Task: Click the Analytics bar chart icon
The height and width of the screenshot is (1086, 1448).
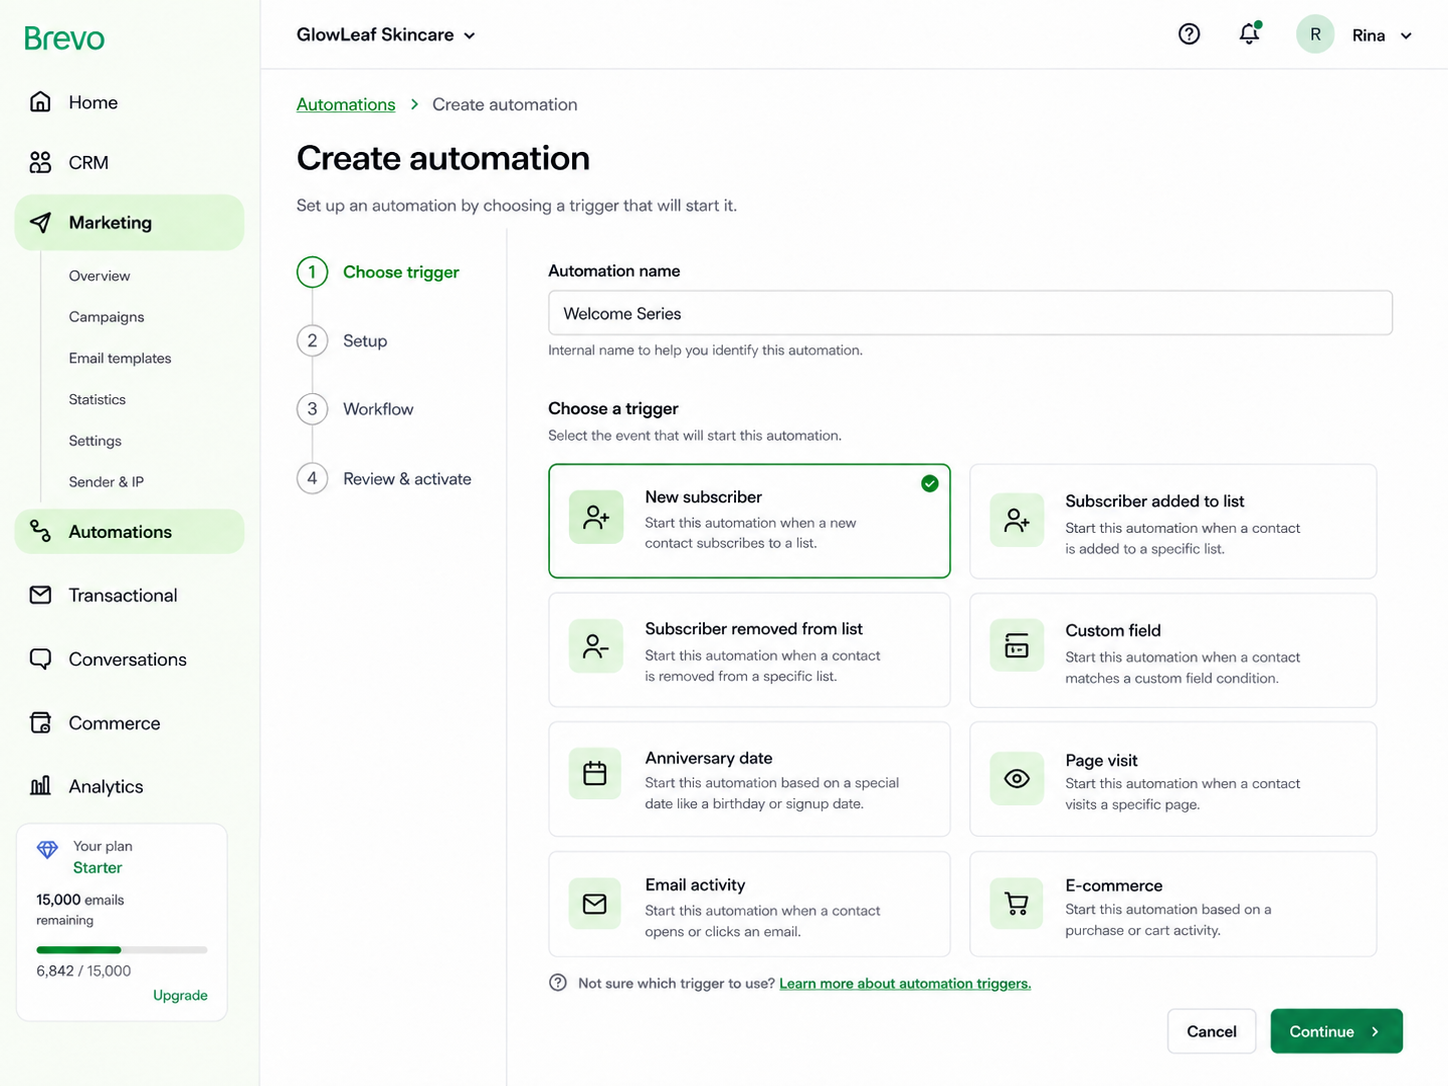Action: [40, 786]
